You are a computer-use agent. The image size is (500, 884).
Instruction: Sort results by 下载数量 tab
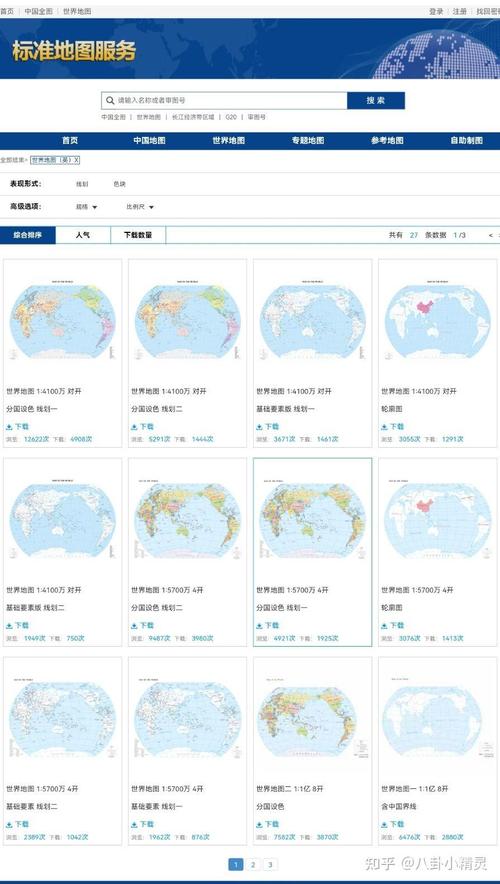point(138,235)
